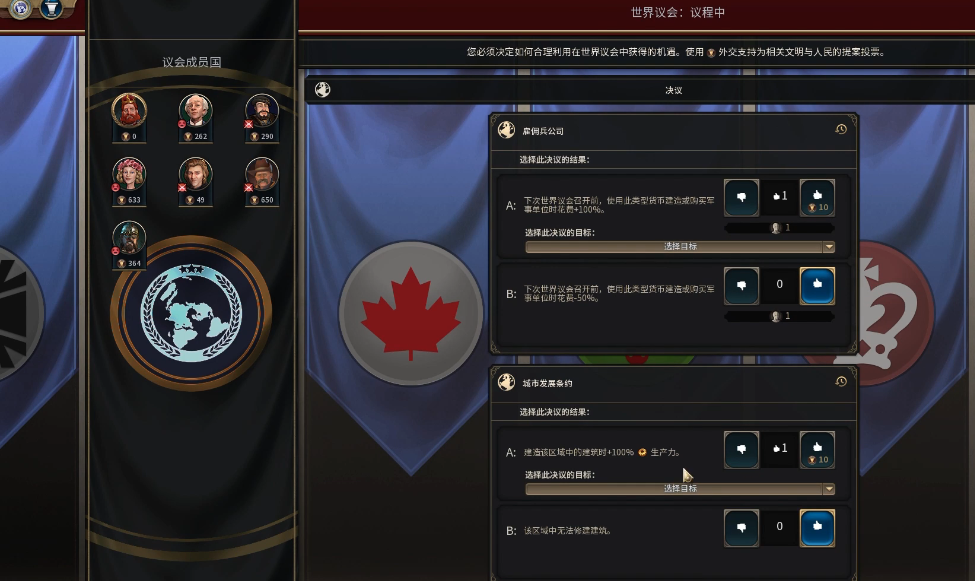This screenshot has height=581, width=975.
Task: Select the helmeted viking leader portrait with 364 favor
Action: pyautogui.click(x=129, y=238)
